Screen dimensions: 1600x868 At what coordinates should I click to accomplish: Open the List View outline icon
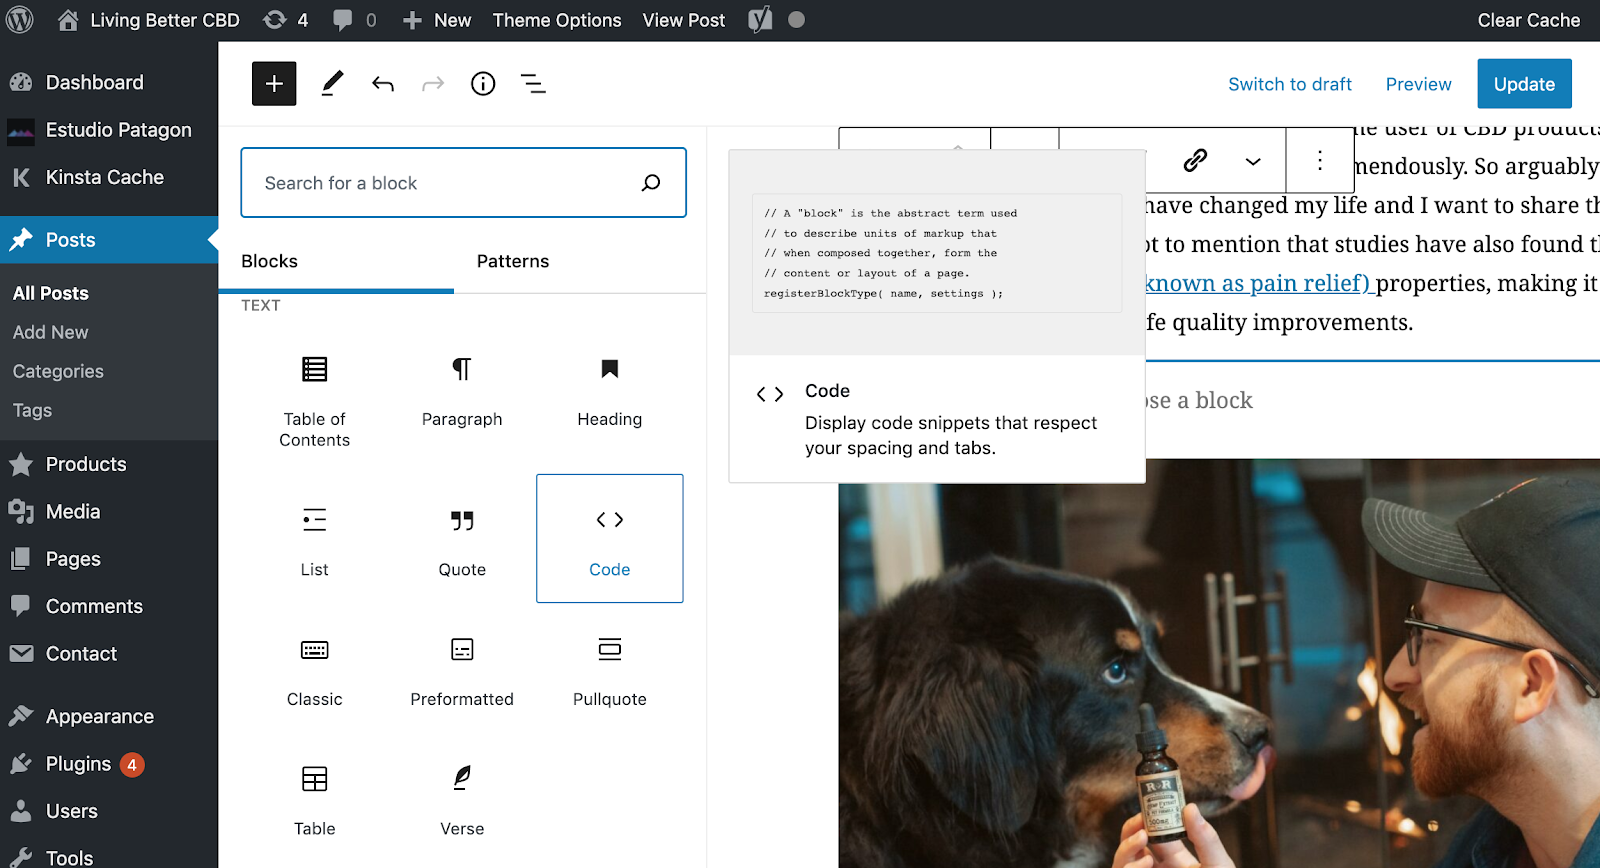(533, 84)
